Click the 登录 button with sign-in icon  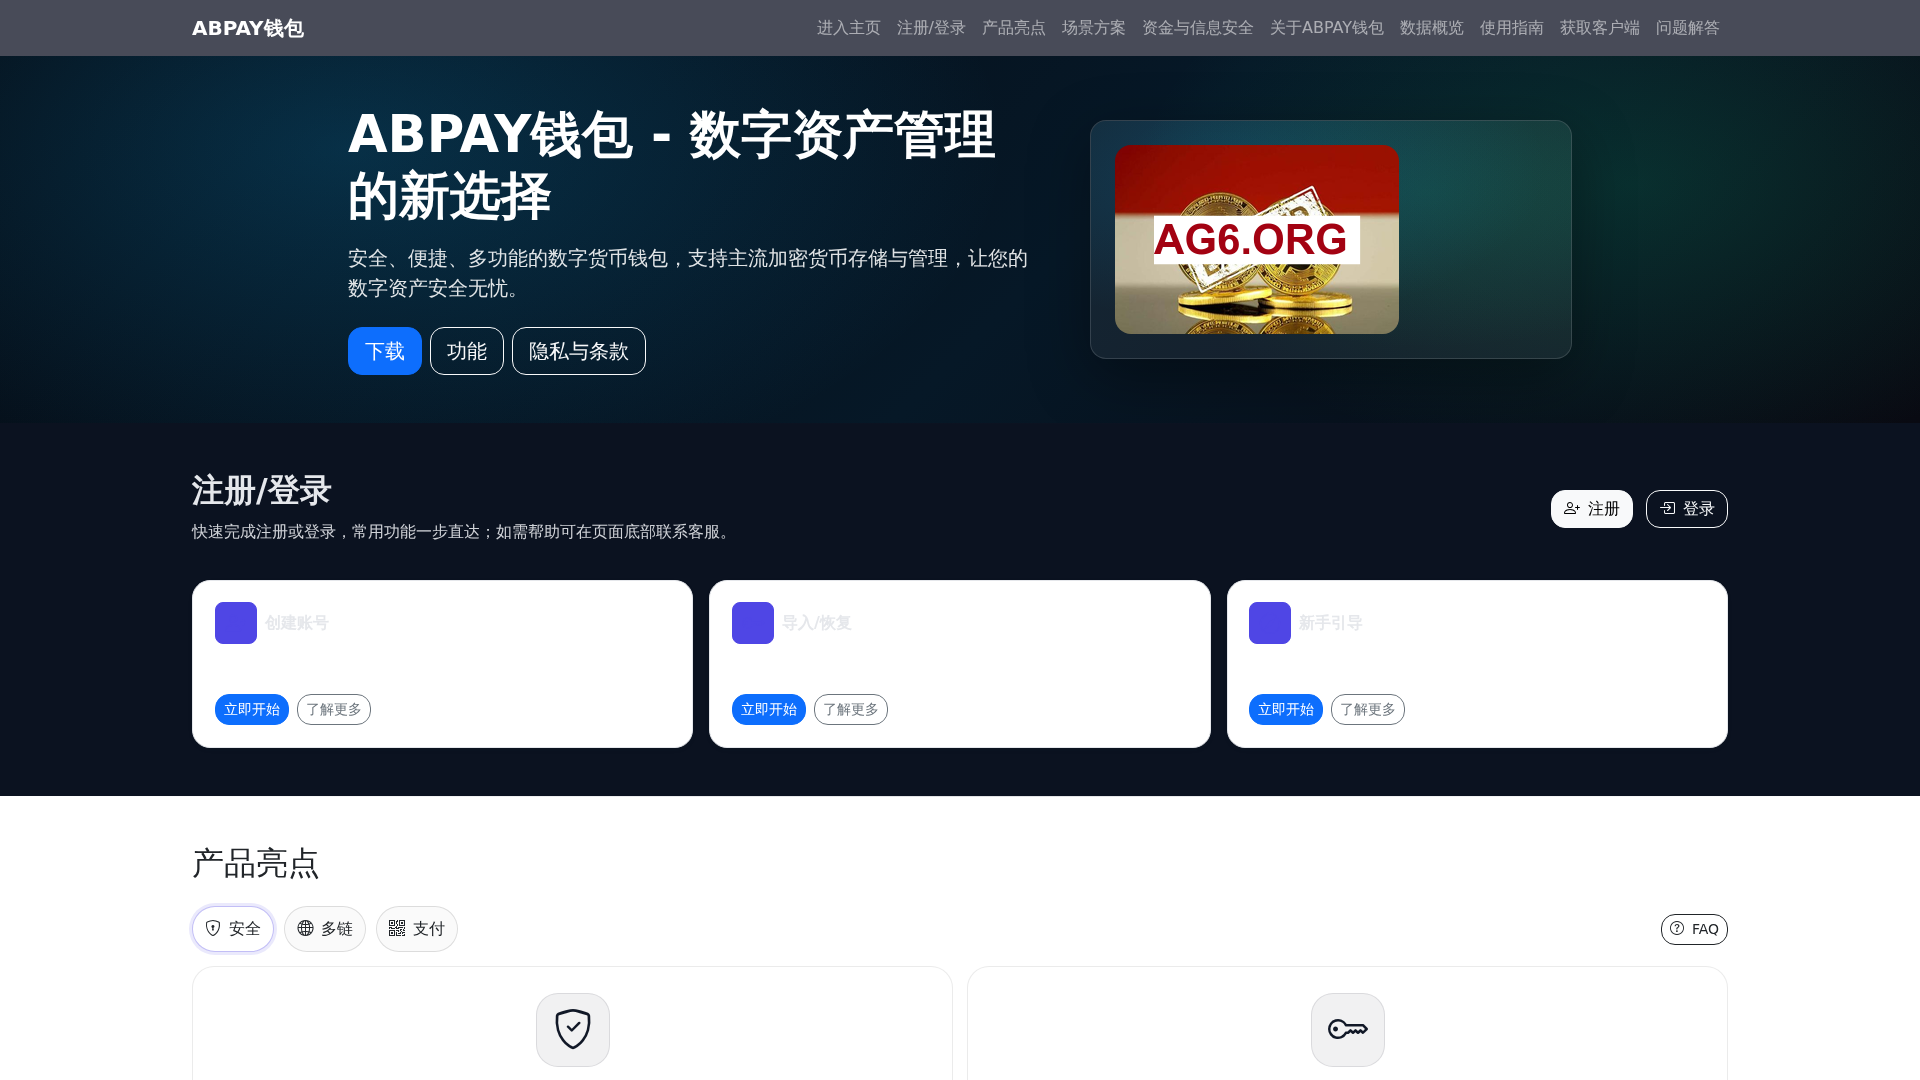pyautogui.click(x=1687, y=509)
